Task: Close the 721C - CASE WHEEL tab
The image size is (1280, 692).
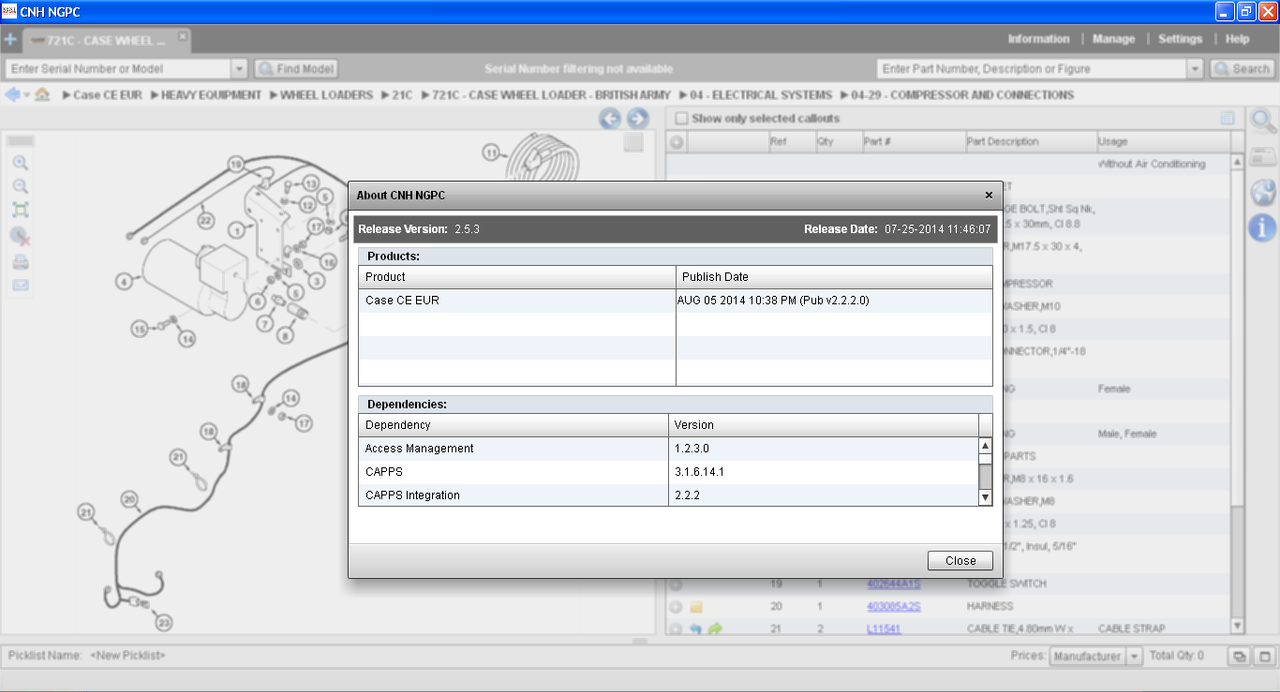Action: [x=182, y=36]
